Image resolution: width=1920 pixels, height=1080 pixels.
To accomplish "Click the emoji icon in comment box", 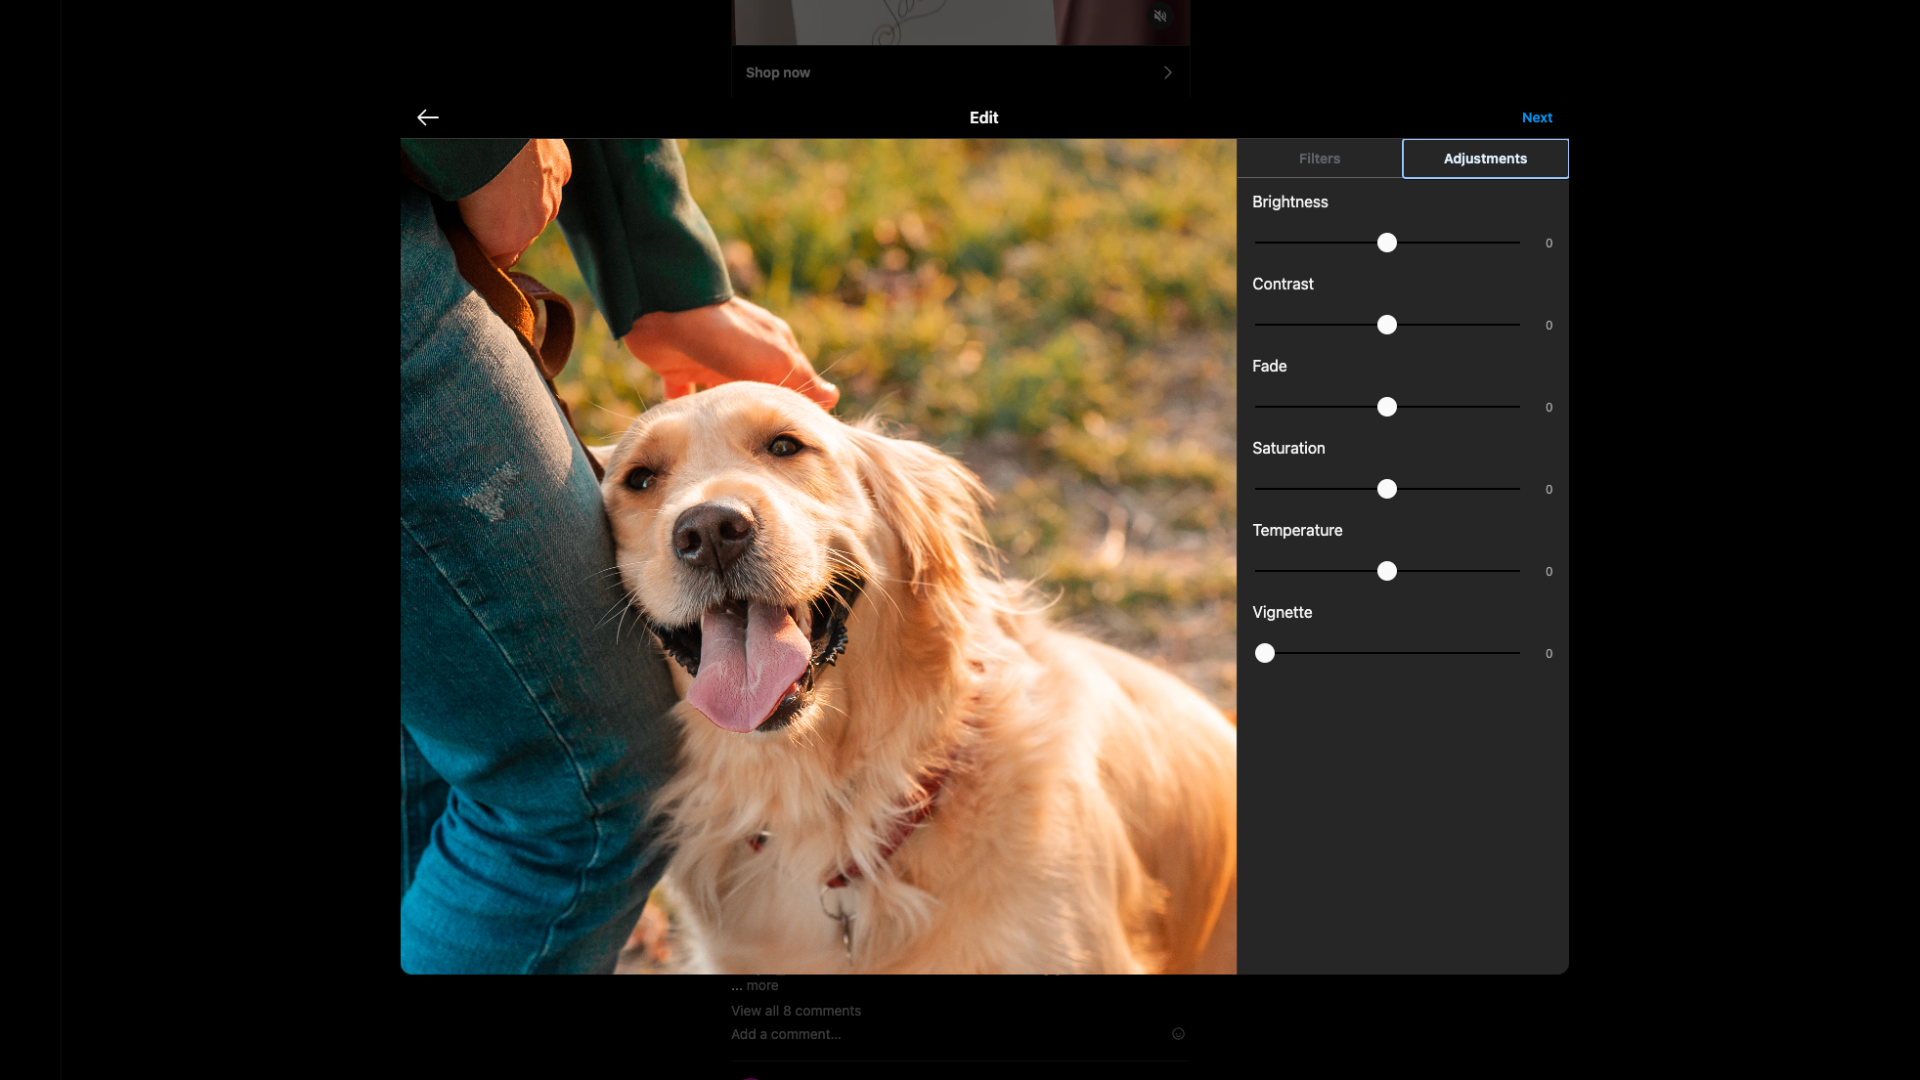I will 1178,1034.
